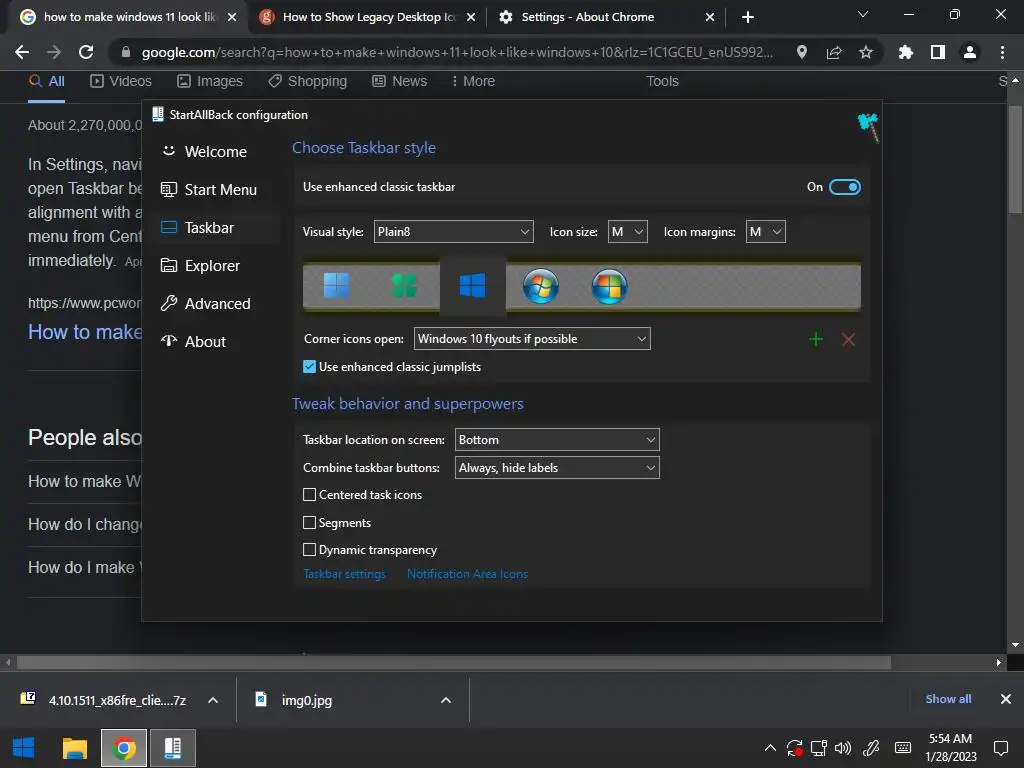Click Notification Area Icons link
Screen dimensions: 1024x768
(x=467, y=574)
